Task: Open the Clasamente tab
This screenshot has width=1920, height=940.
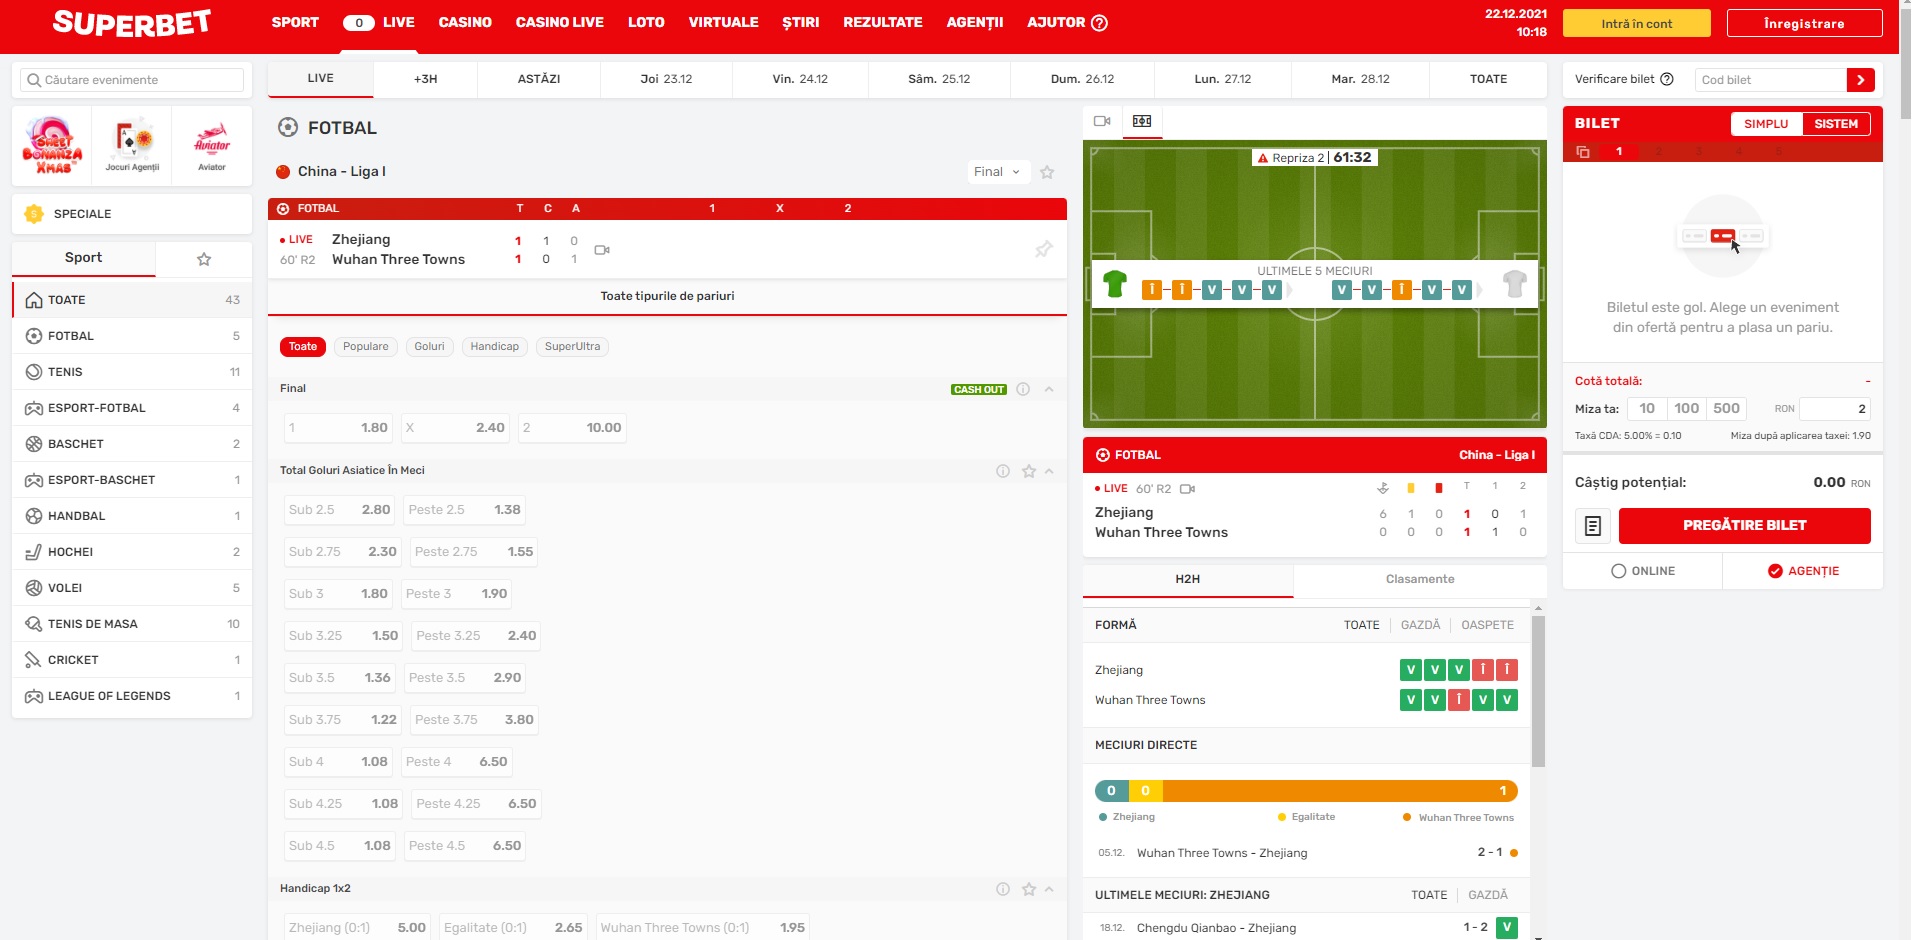Action: [1419, 579]
